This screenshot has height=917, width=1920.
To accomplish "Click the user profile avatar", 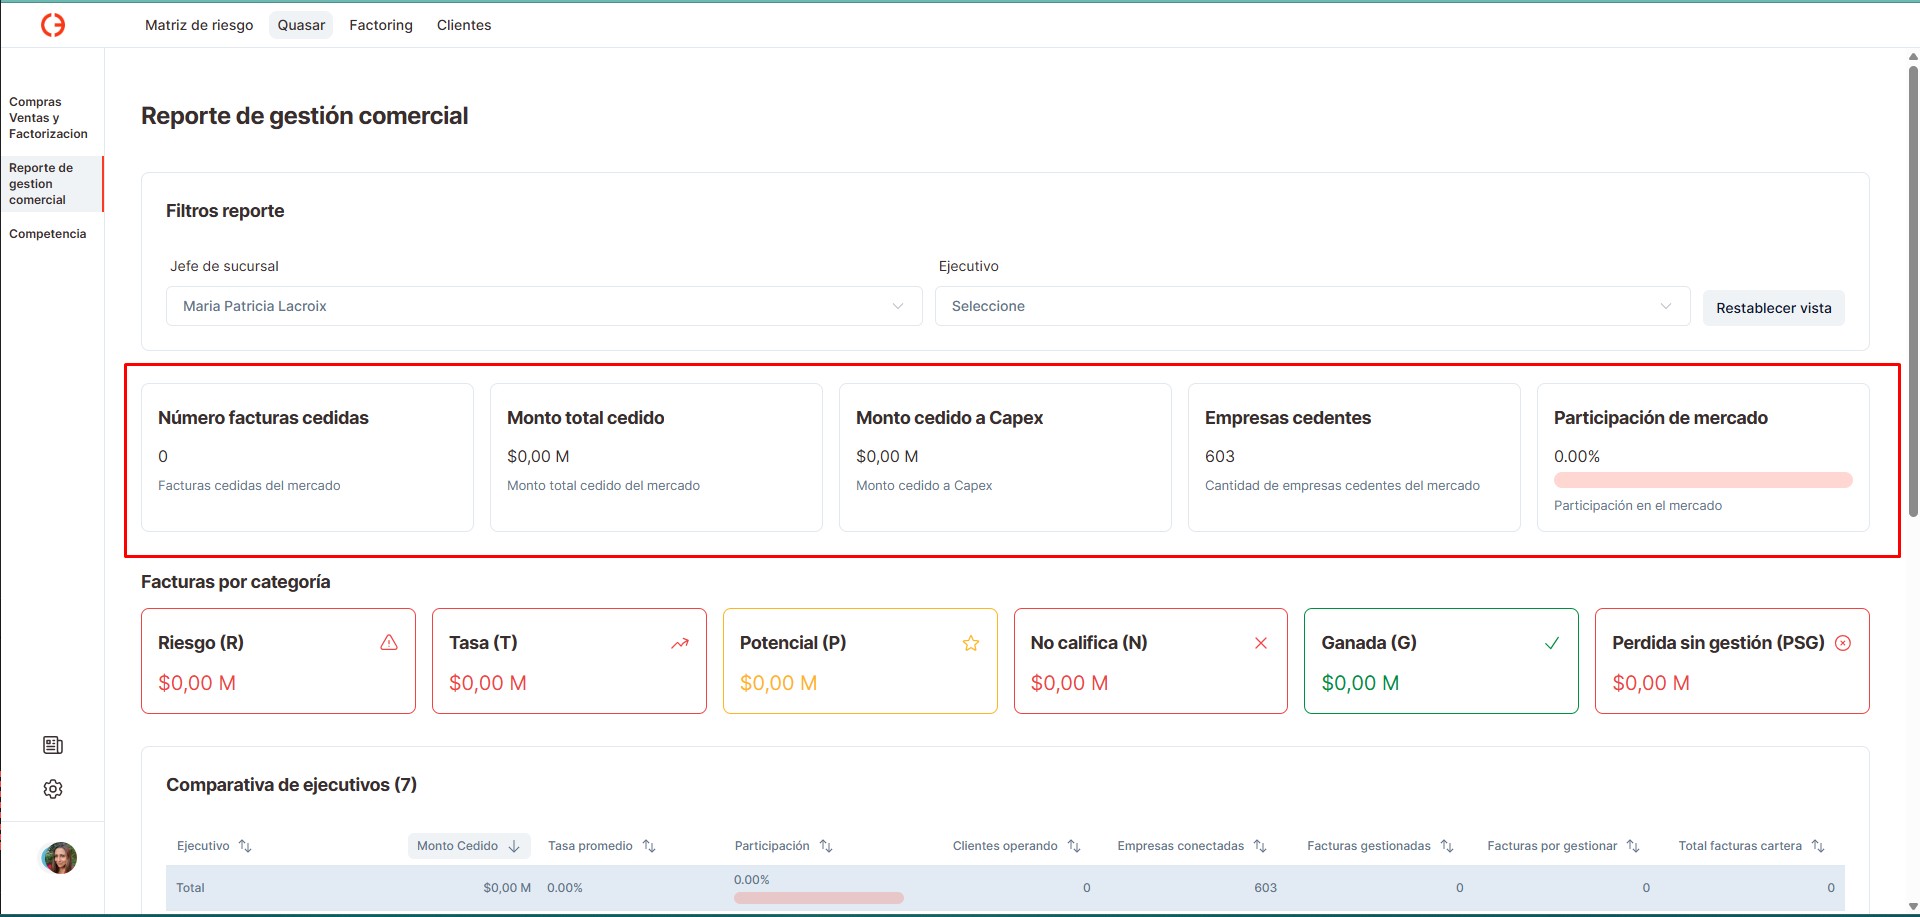I will coord(59,858).
